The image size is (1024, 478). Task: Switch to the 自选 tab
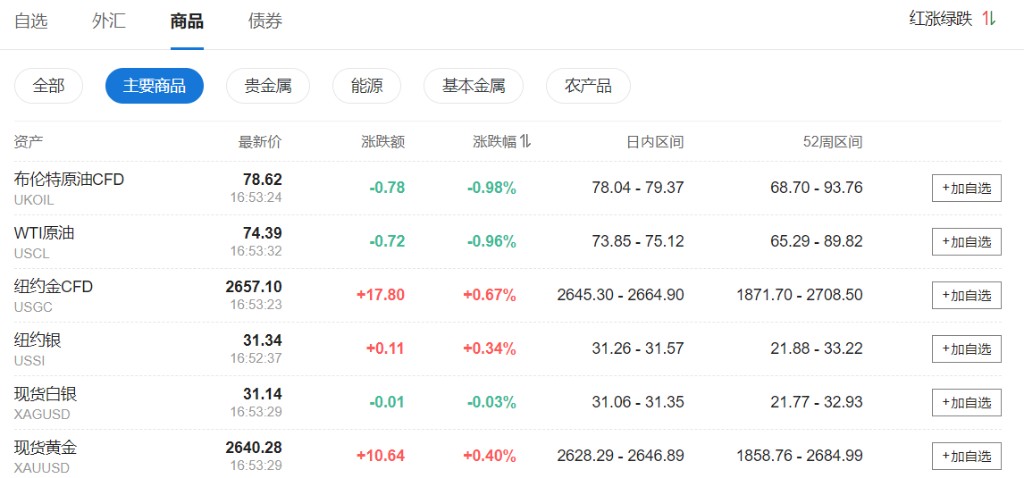point(31,21)
